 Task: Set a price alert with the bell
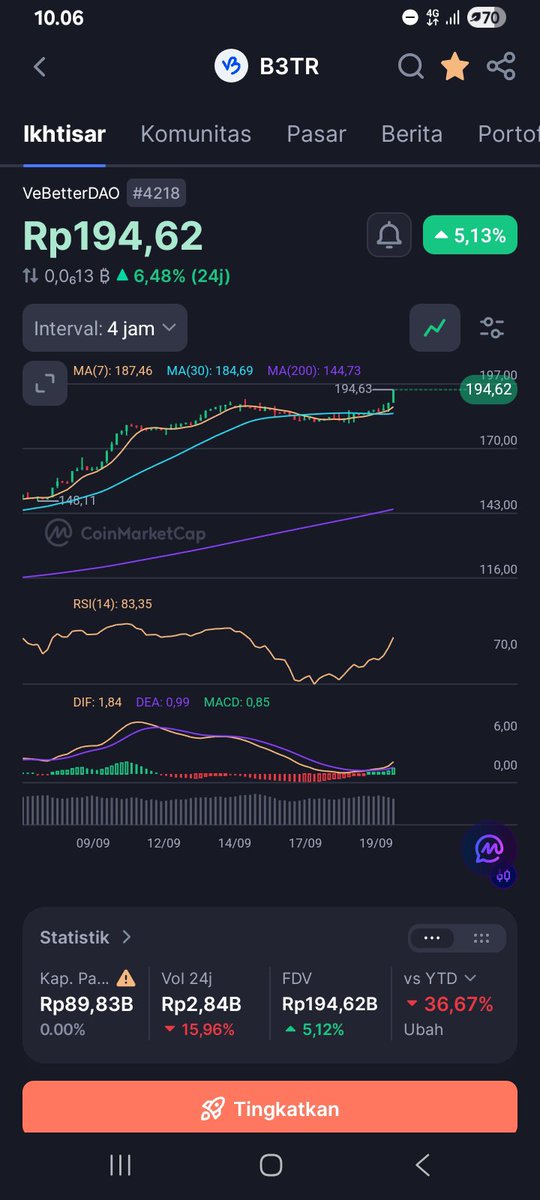[389, 236]
